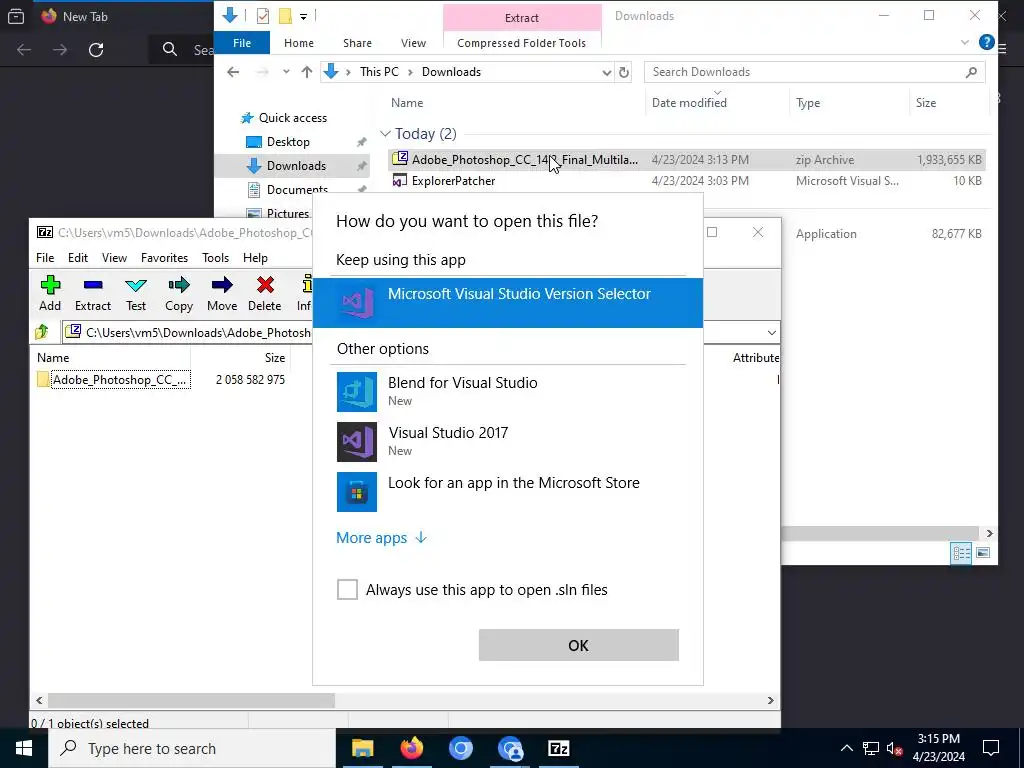Sort 7-Zip list by Size column
This screenshot has width=1024, height=768.
[275, 358]
